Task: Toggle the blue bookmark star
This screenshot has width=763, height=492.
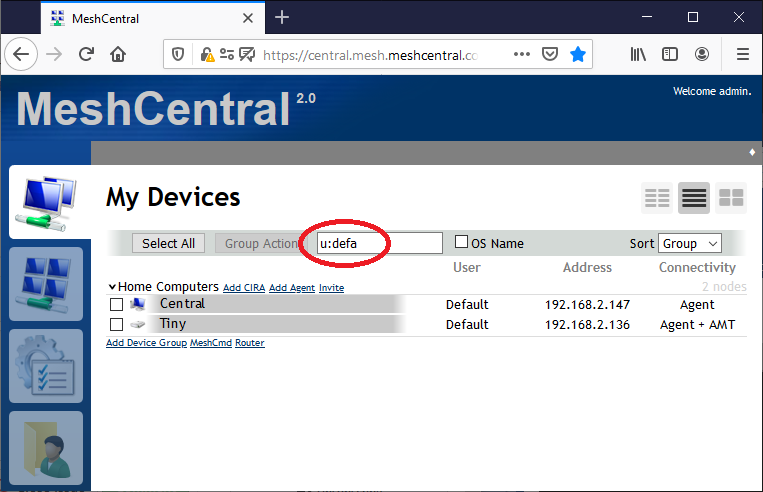Action: (578, 54)
